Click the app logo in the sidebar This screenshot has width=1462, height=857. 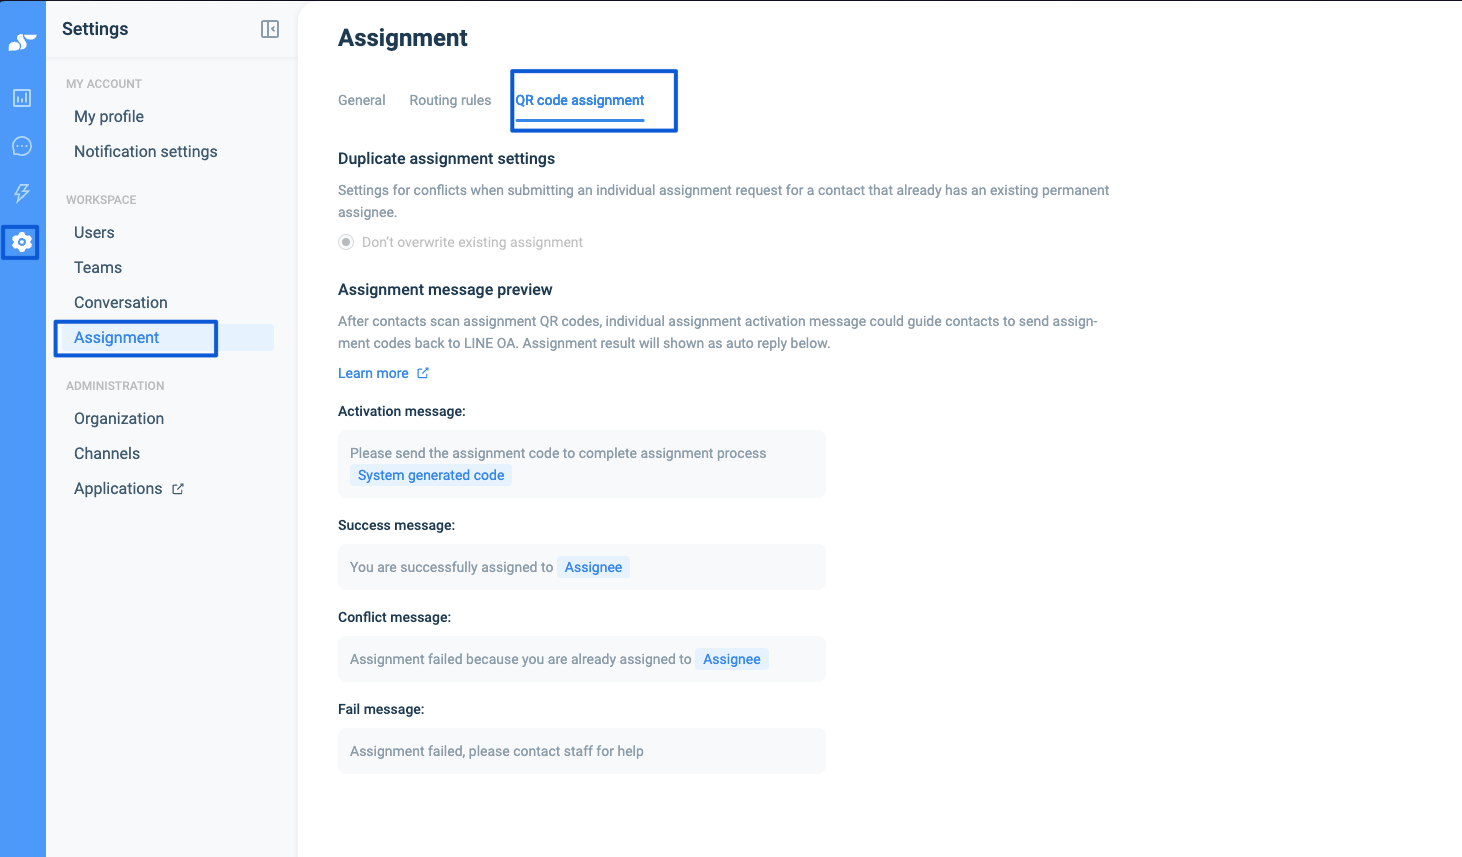[22, 42]
